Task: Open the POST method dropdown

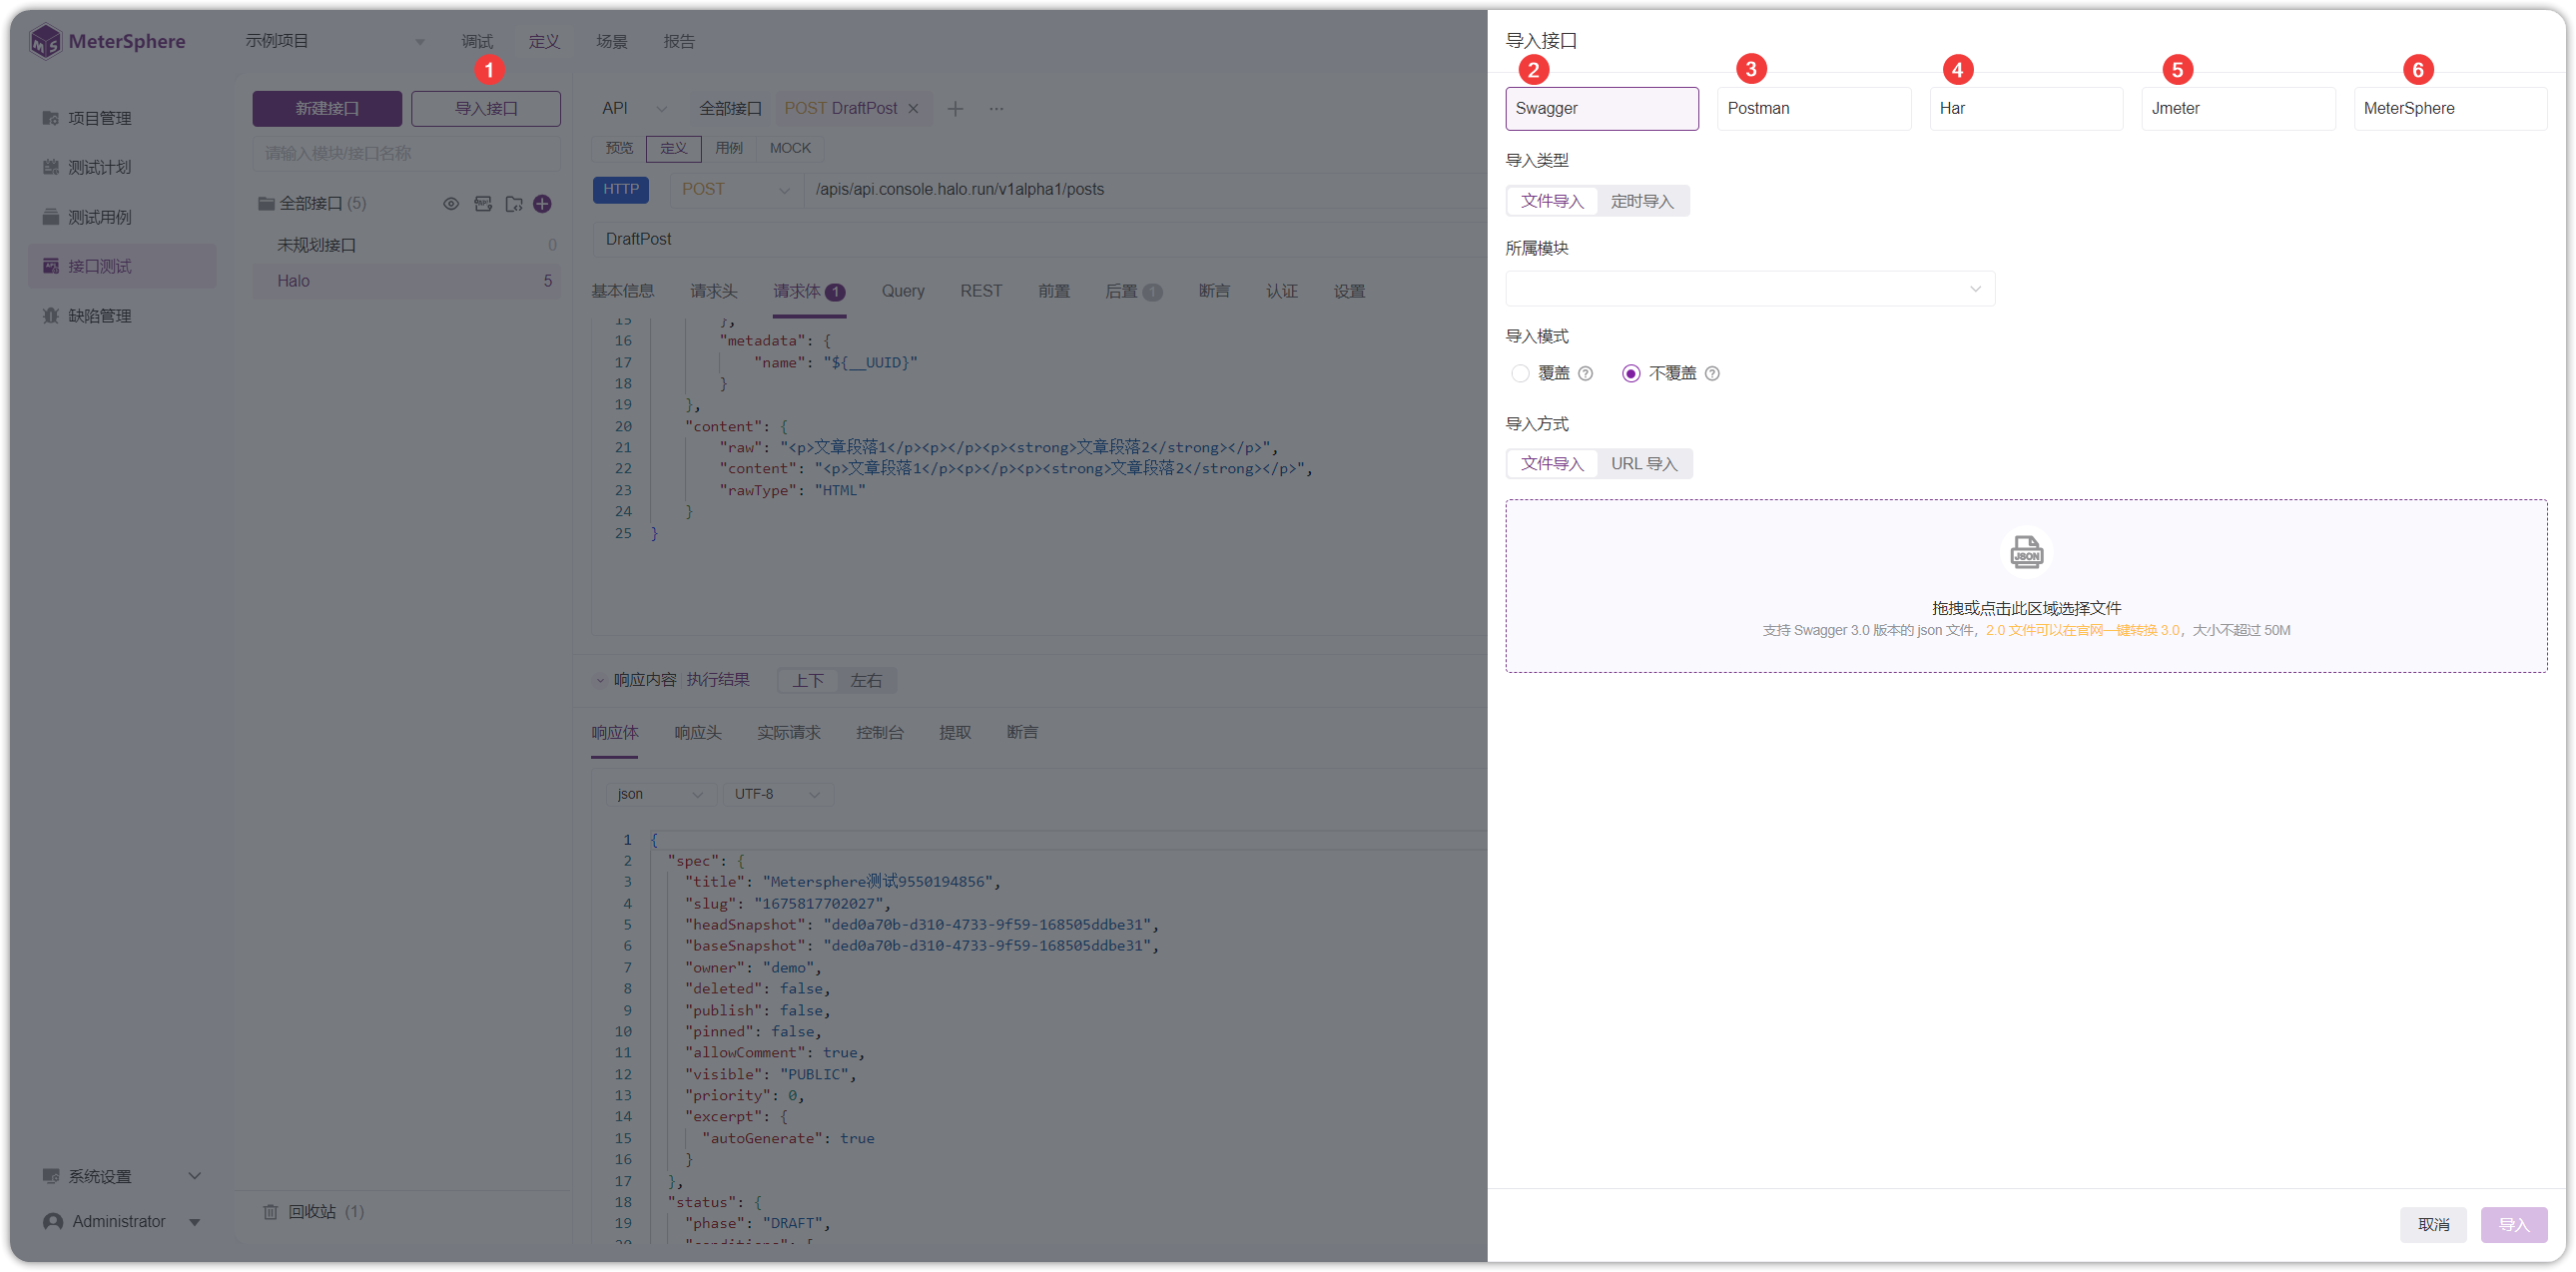Action: click(735, 189)
